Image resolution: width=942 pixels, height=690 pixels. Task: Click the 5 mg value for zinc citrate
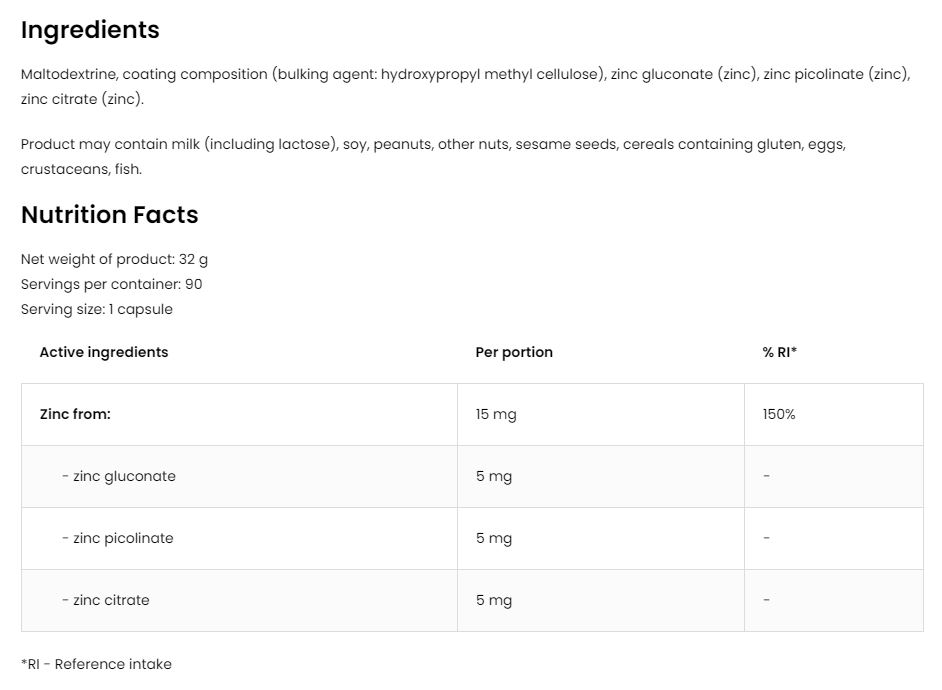pos(494,600)
